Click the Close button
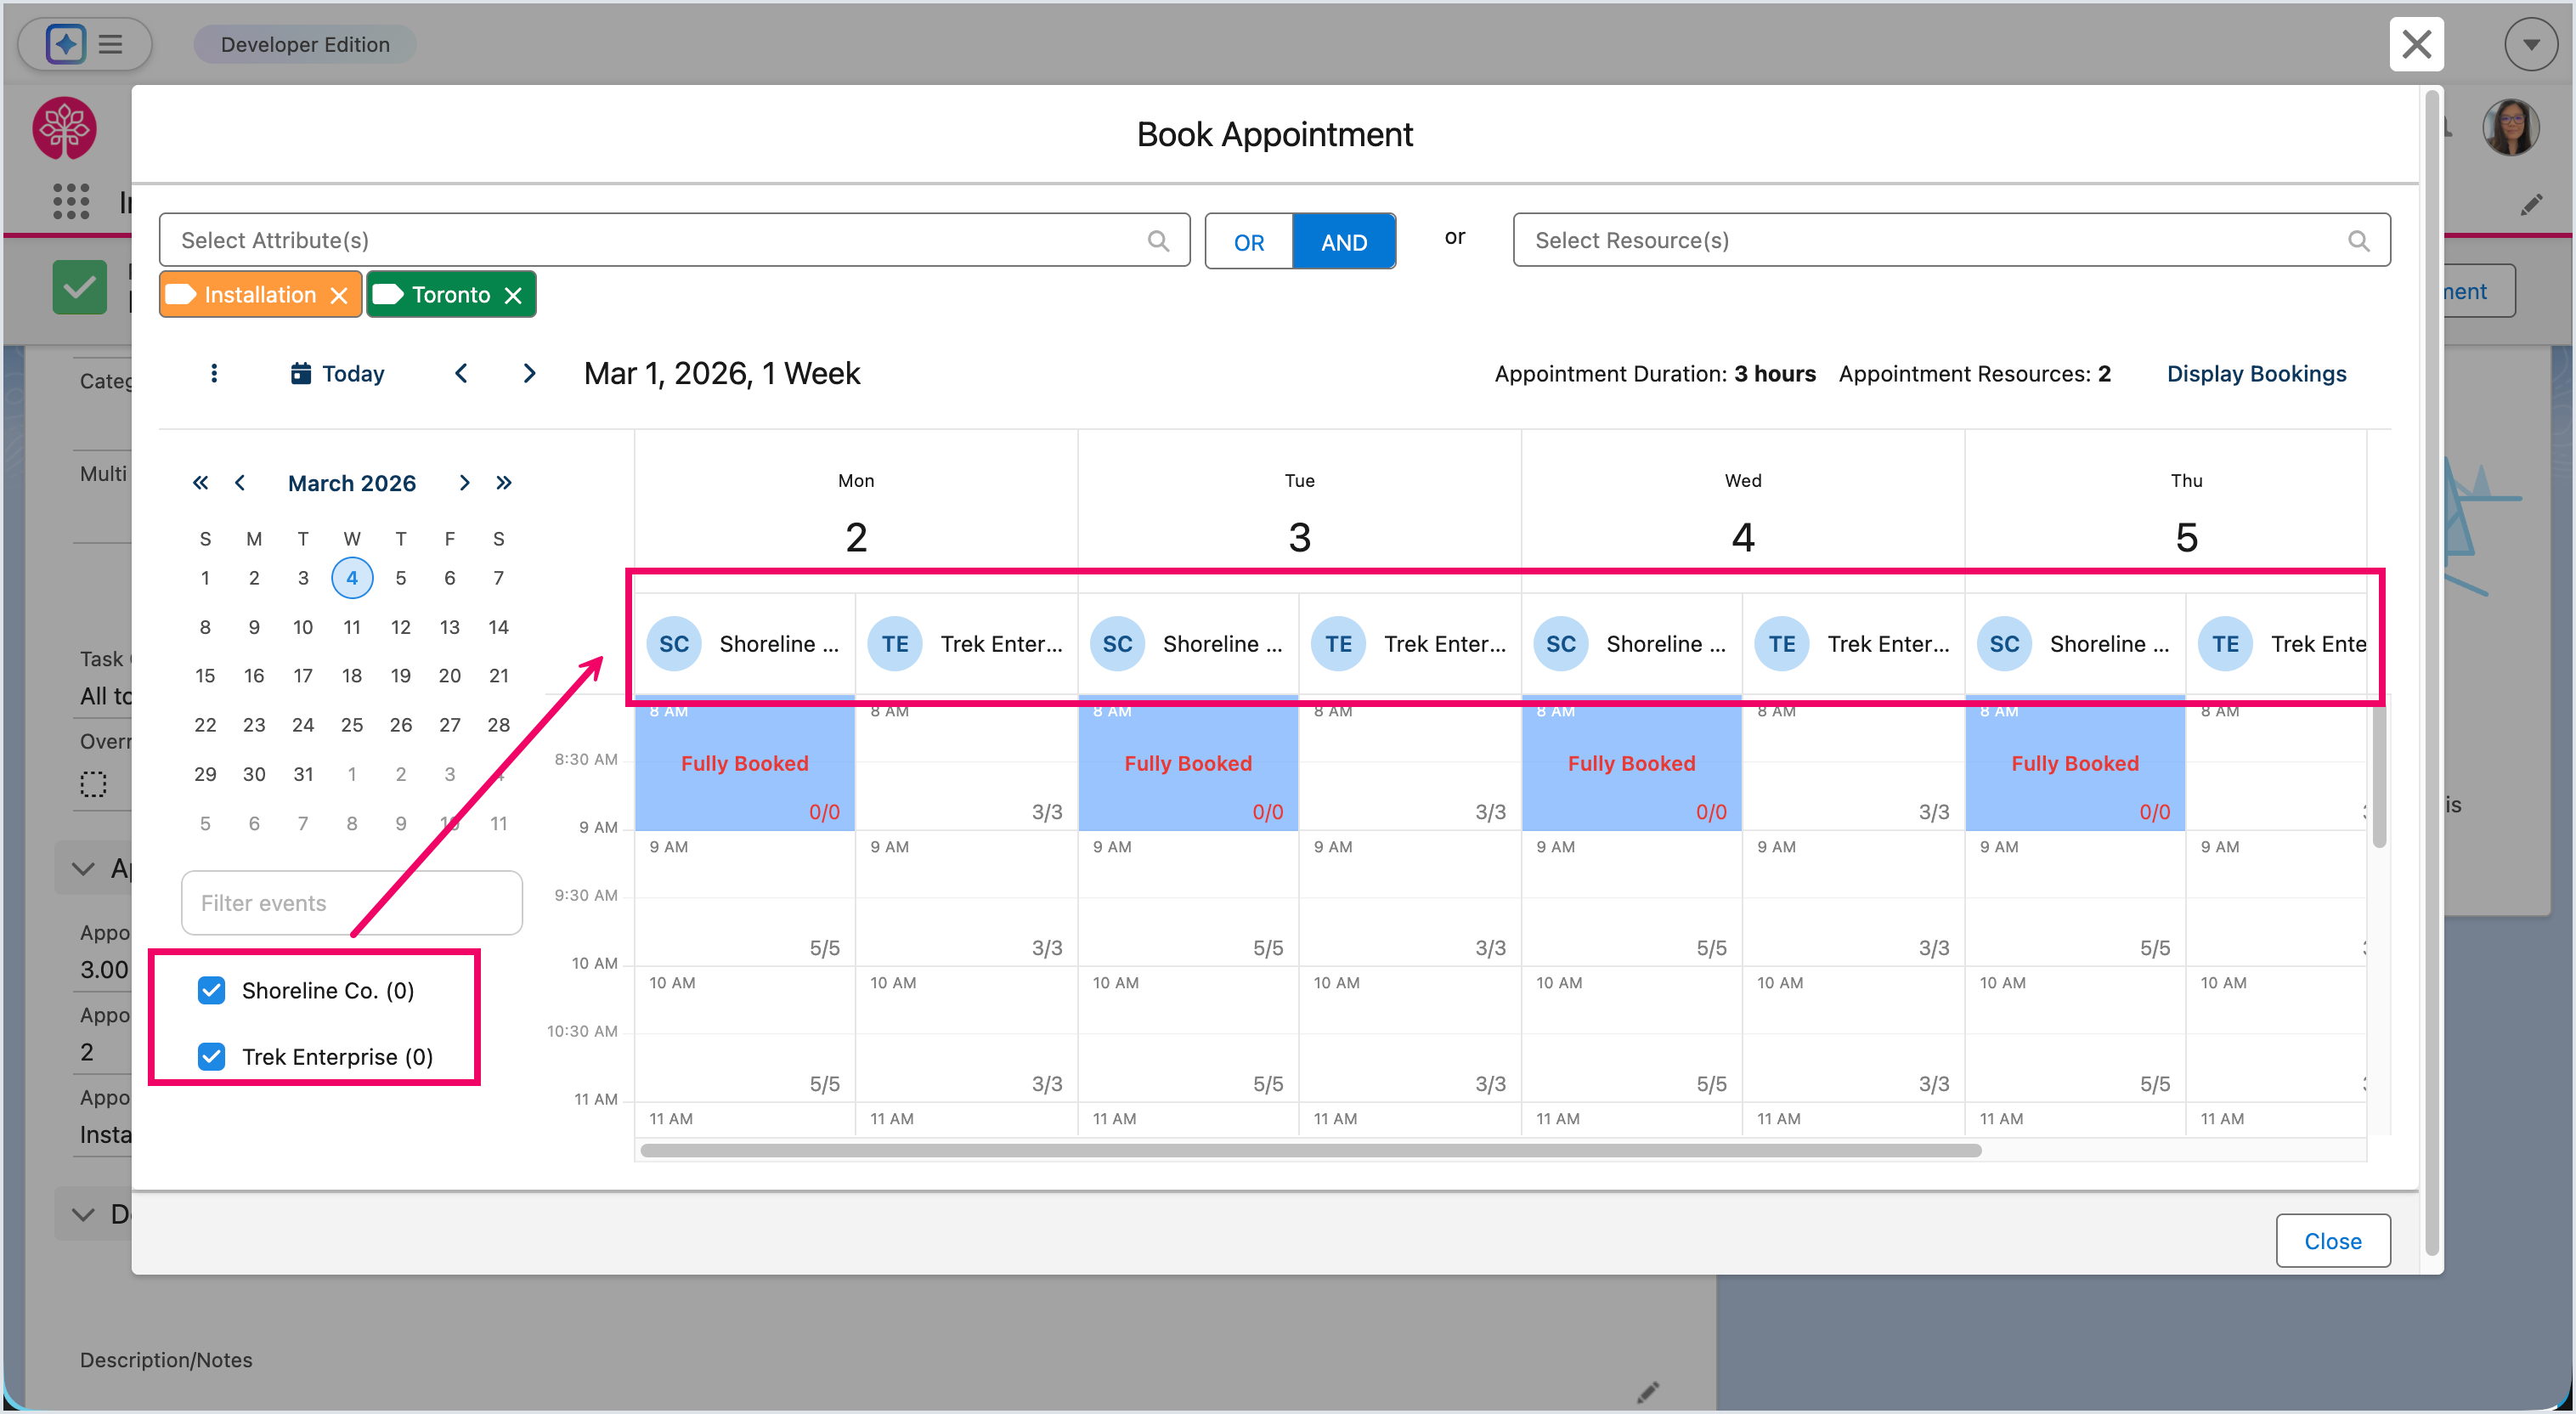Screen dimensions: 2576x1414 click(x=2332, y=1241)
